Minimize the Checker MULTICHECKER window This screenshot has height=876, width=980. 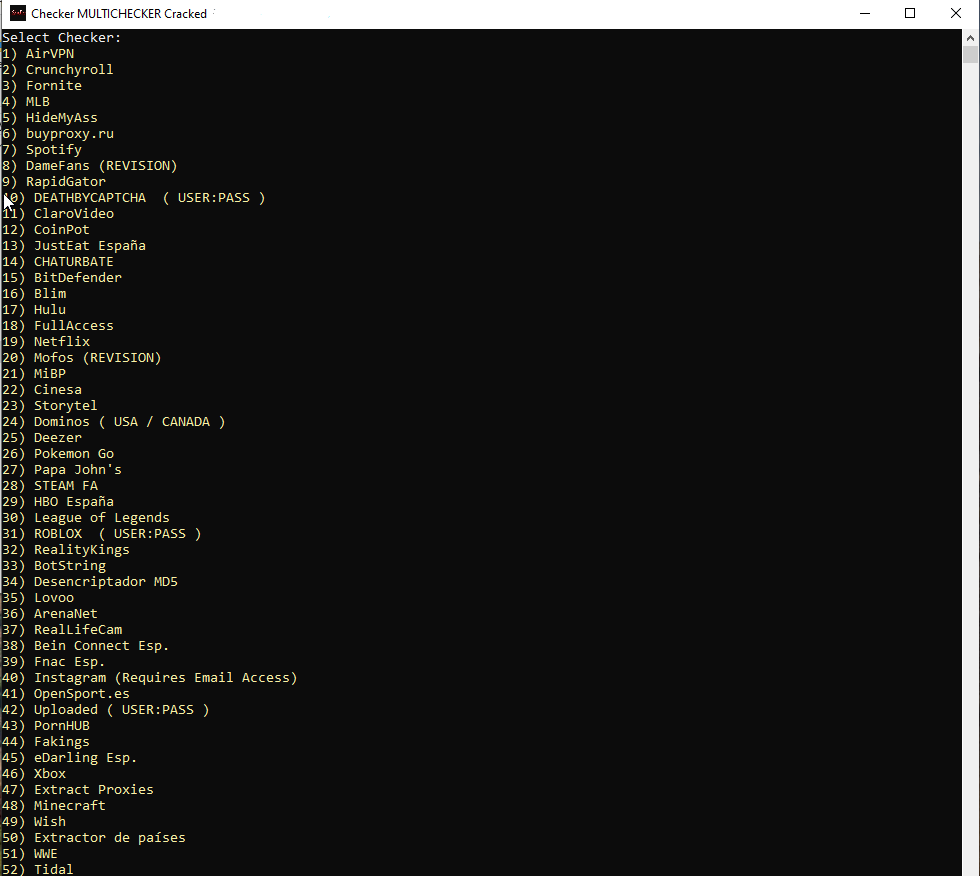click(865, 13)
